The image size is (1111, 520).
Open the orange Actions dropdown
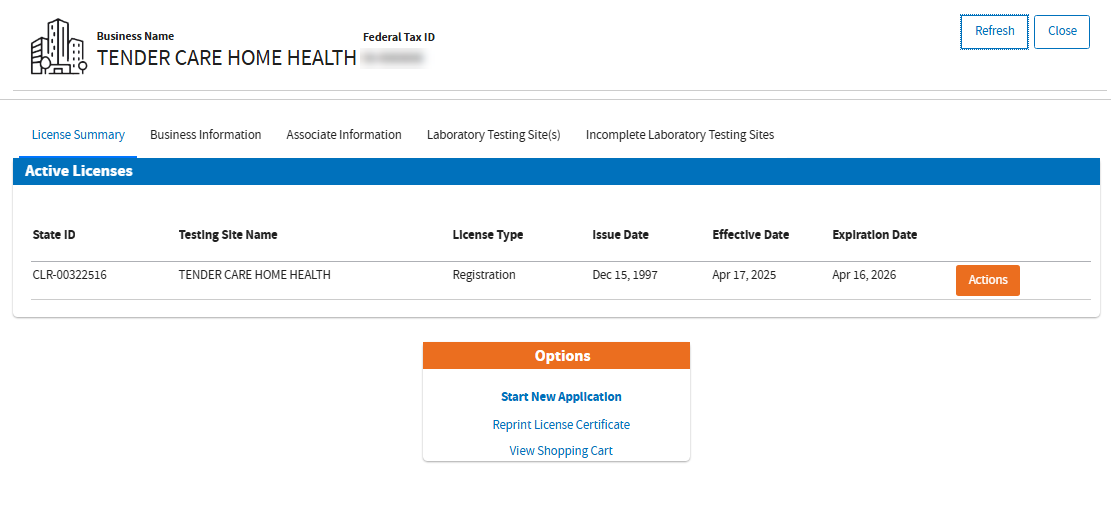(987, 280)
